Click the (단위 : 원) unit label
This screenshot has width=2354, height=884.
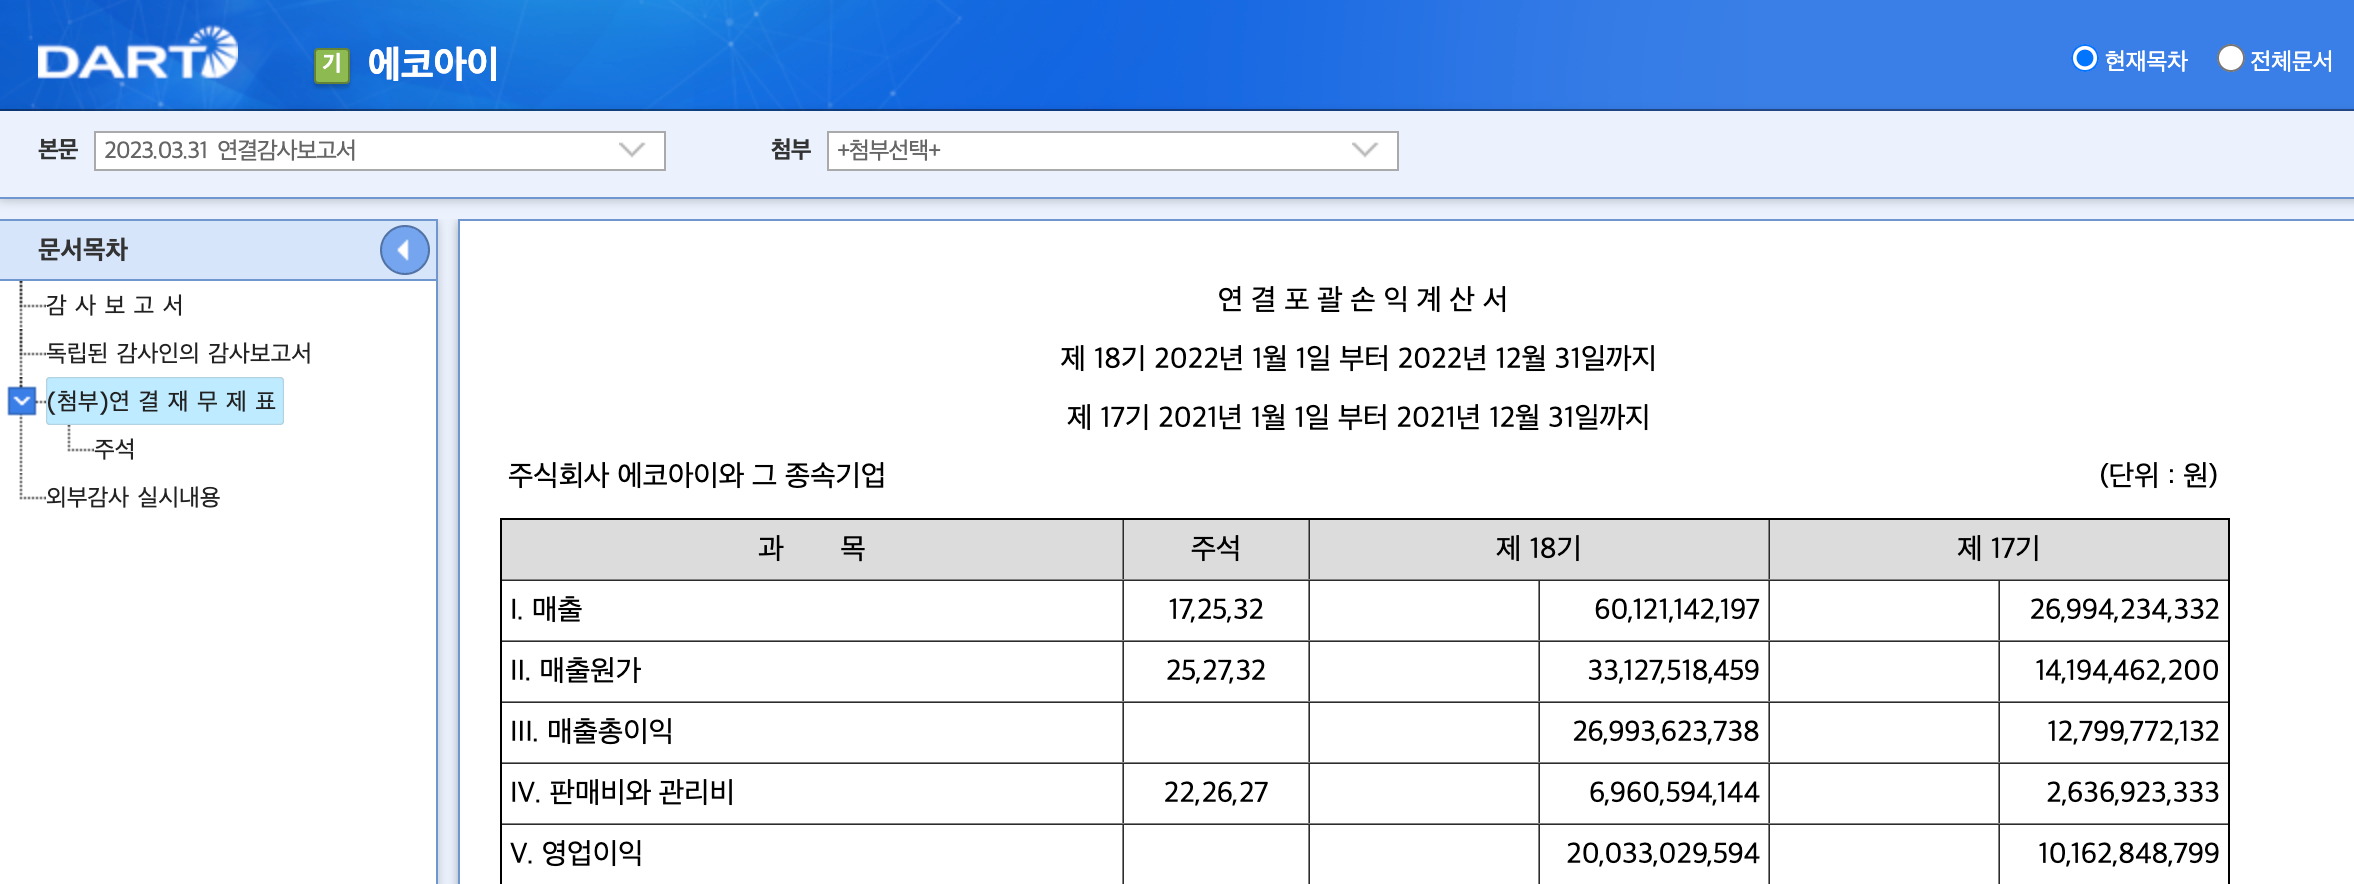click(x=2158, y=474)
